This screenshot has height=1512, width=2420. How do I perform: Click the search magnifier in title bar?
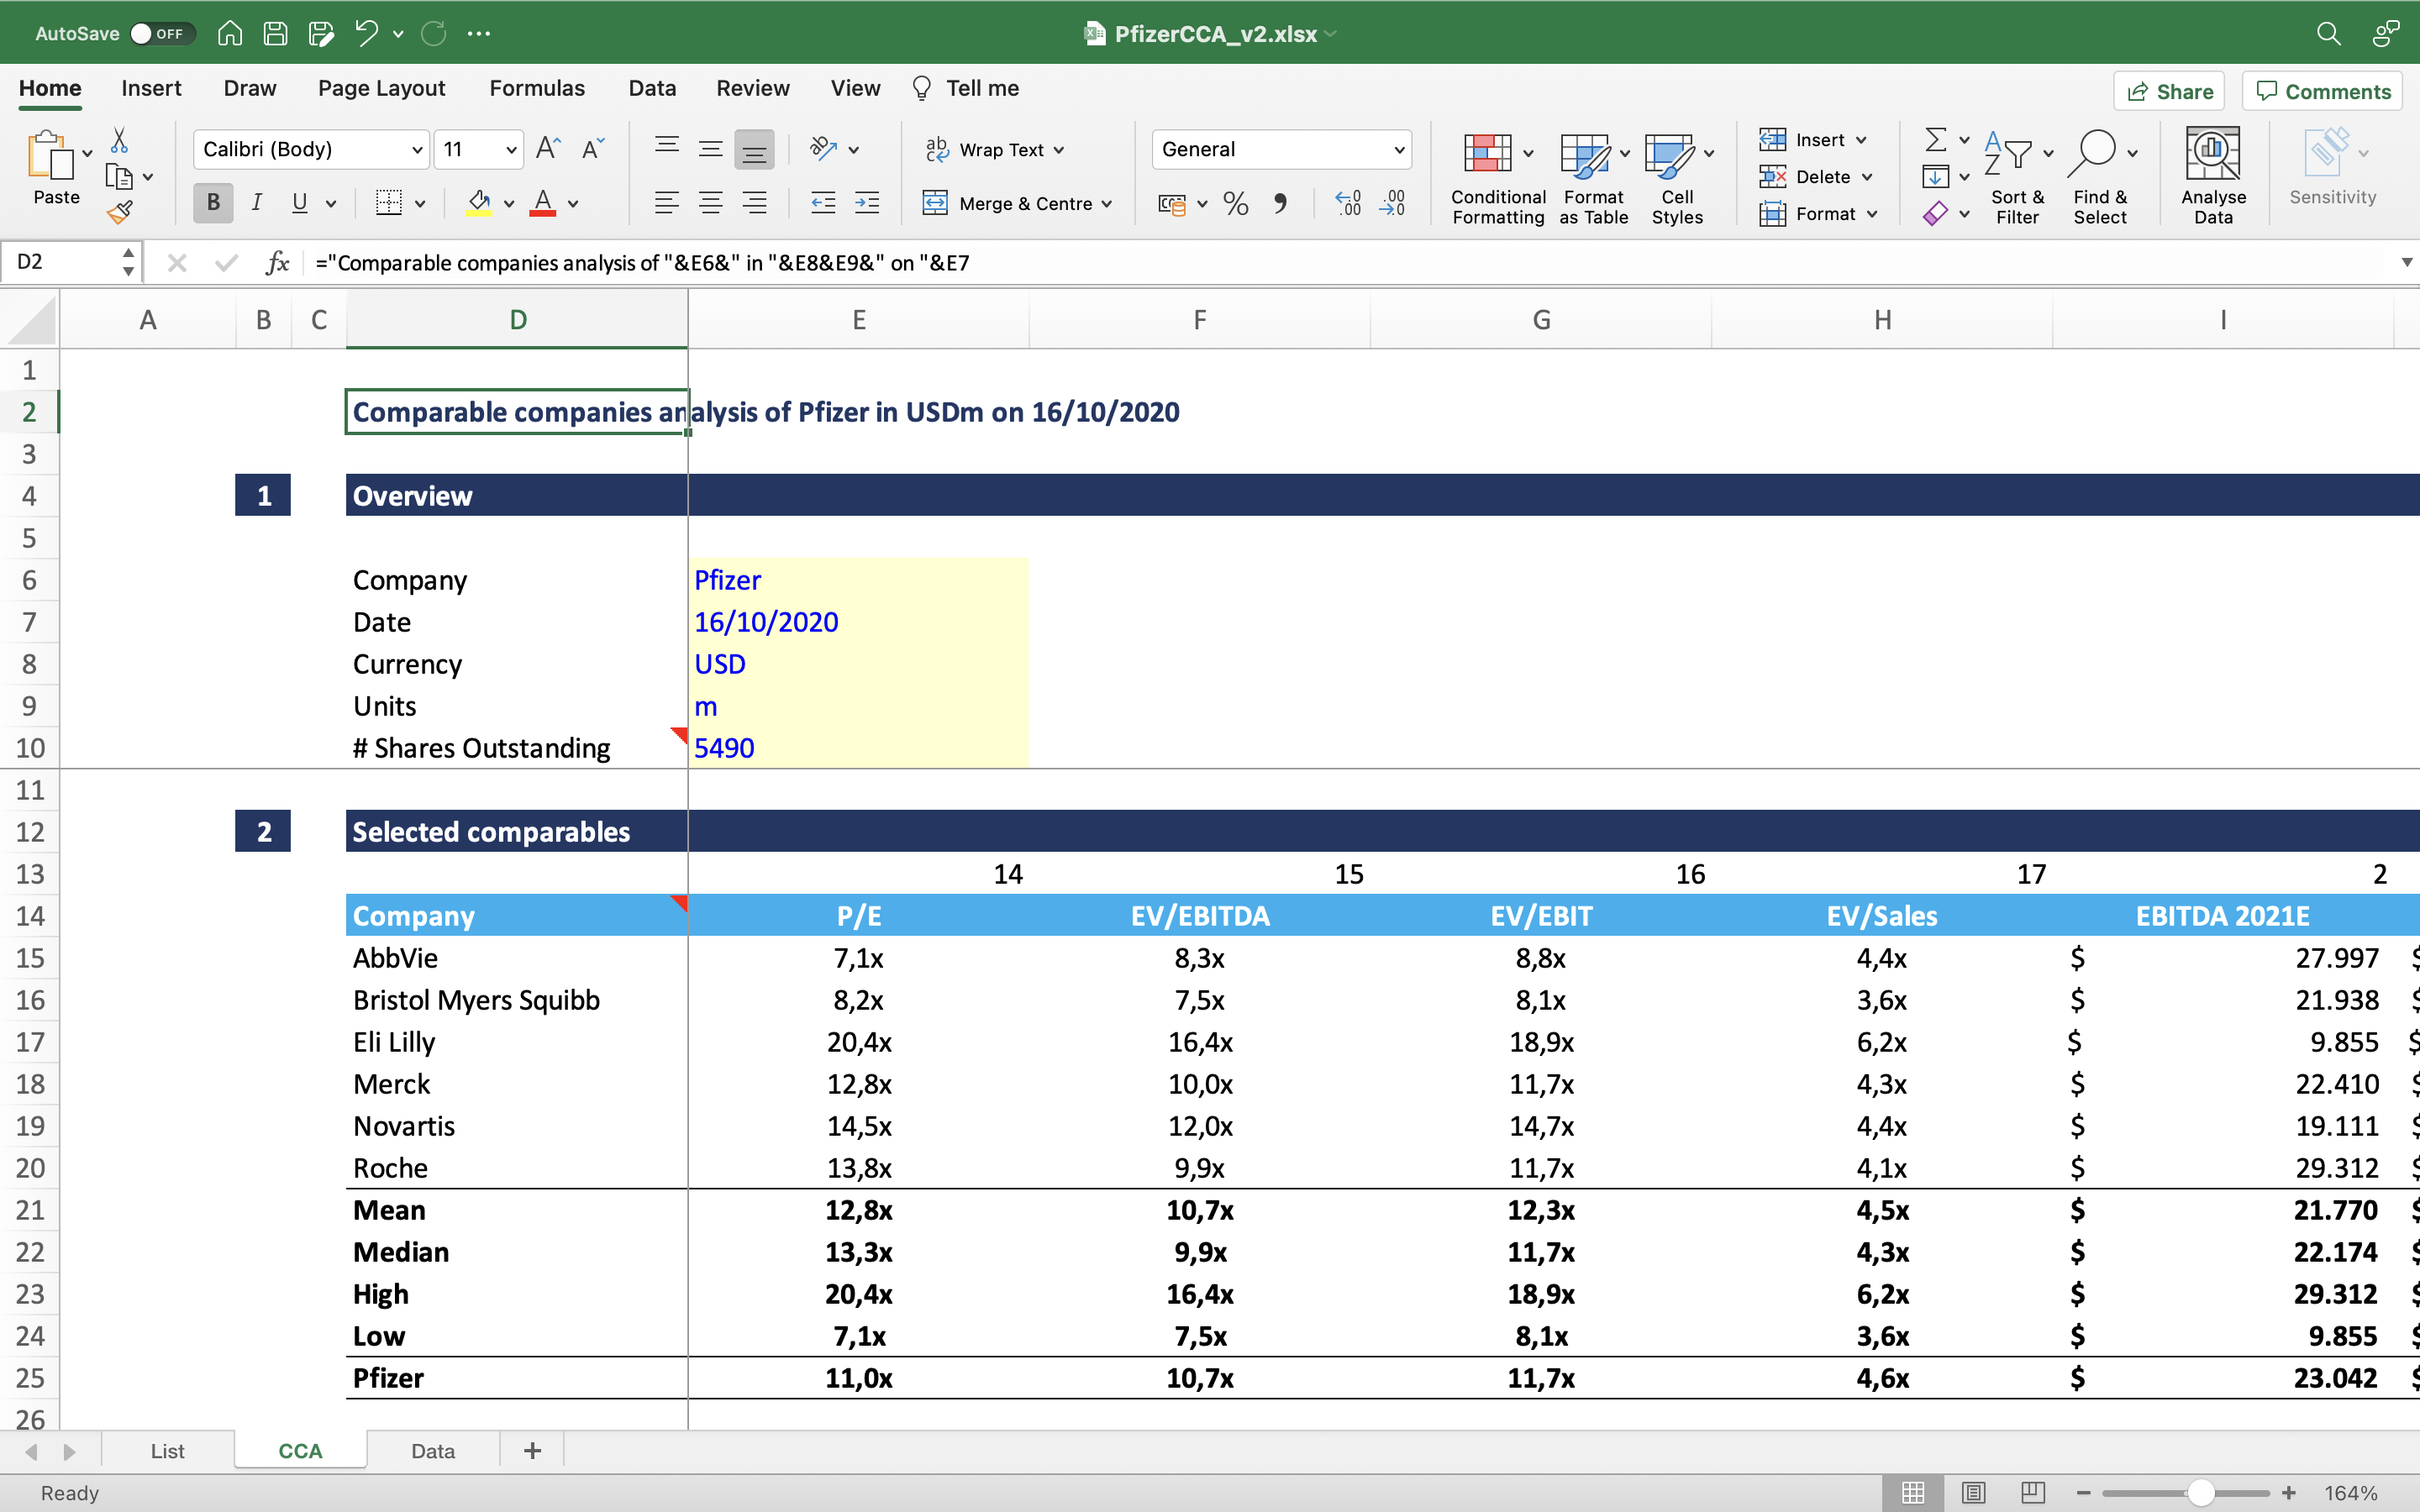(x=2328, y=34)
